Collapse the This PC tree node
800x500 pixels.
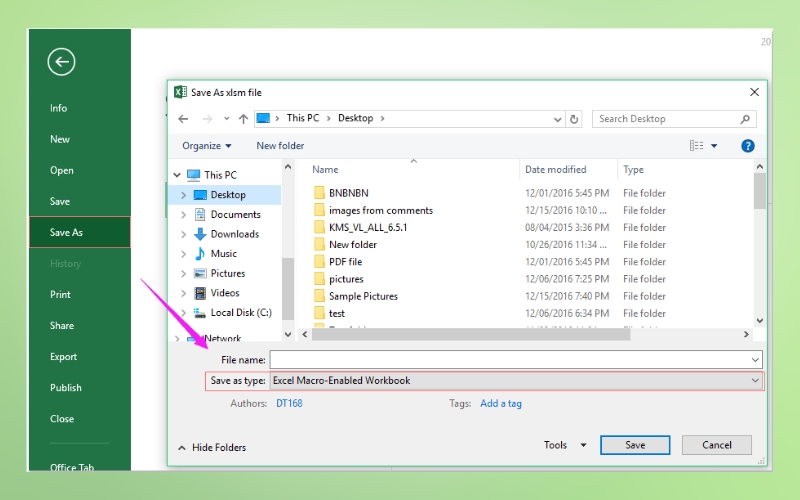pyautogui.click(x=177, y=175)
